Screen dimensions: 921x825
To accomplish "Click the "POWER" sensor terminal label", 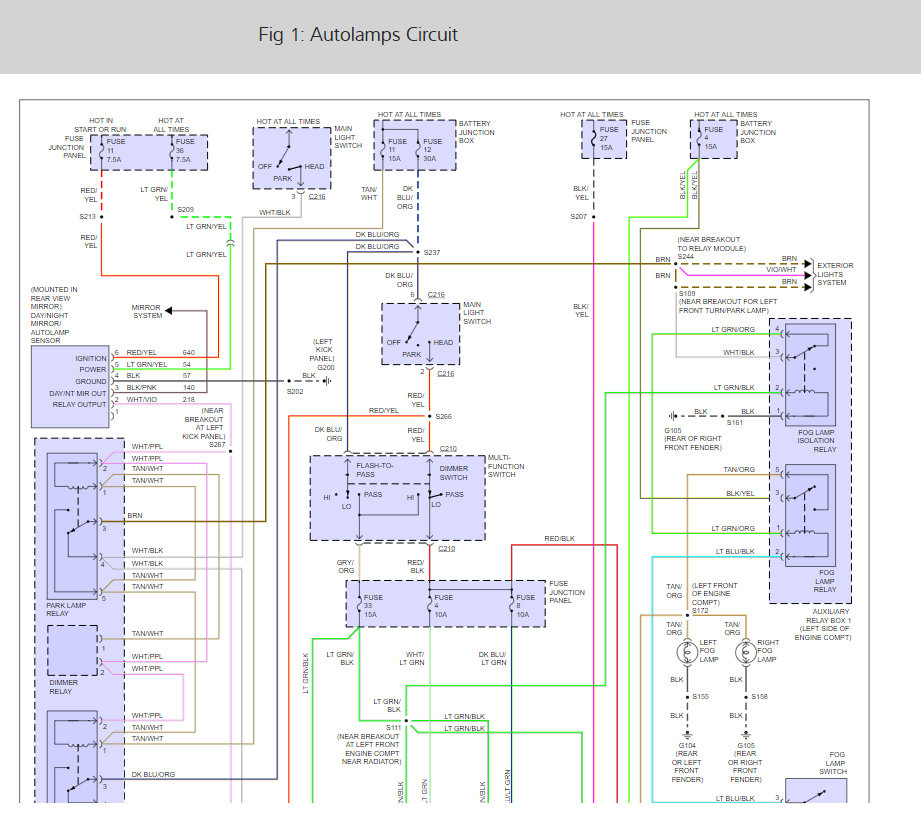I will [93, 369].
